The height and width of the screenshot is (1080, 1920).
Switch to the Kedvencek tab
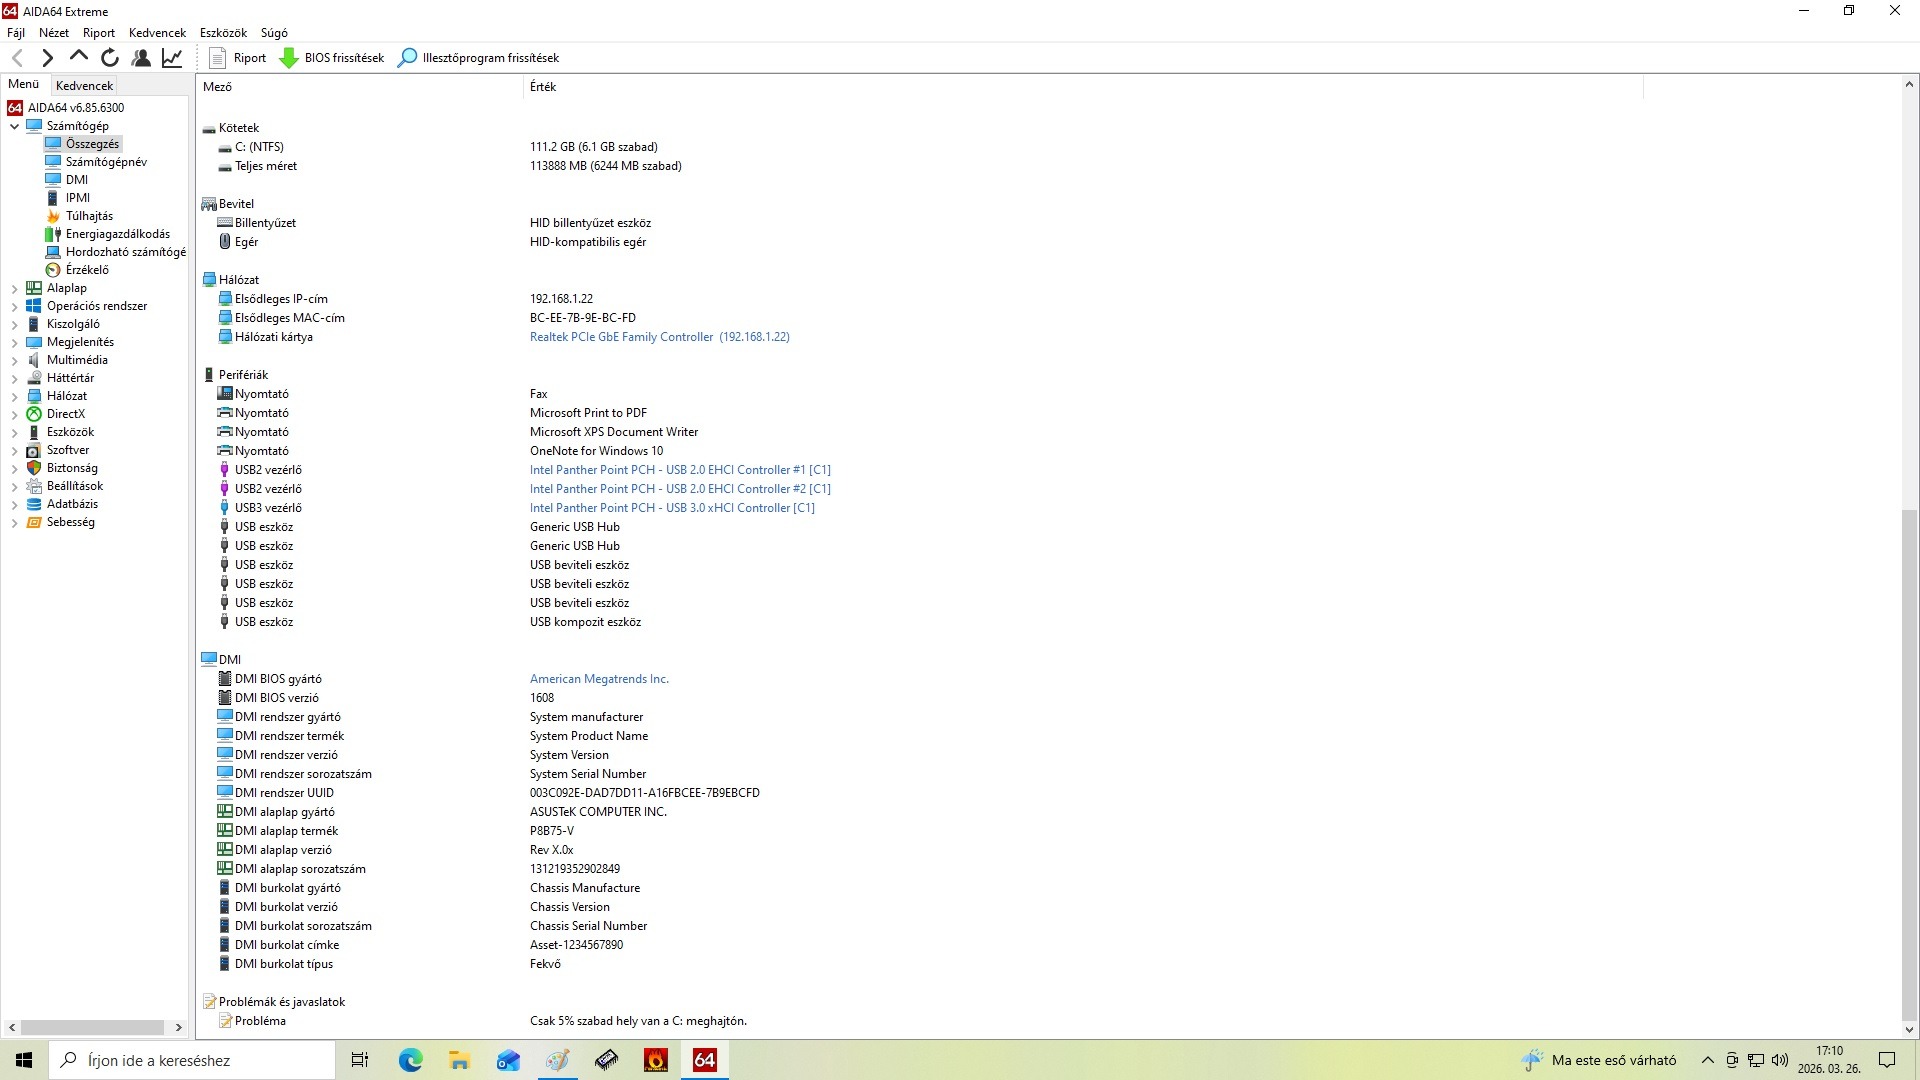pyautogui.click(x=85, y=86)
